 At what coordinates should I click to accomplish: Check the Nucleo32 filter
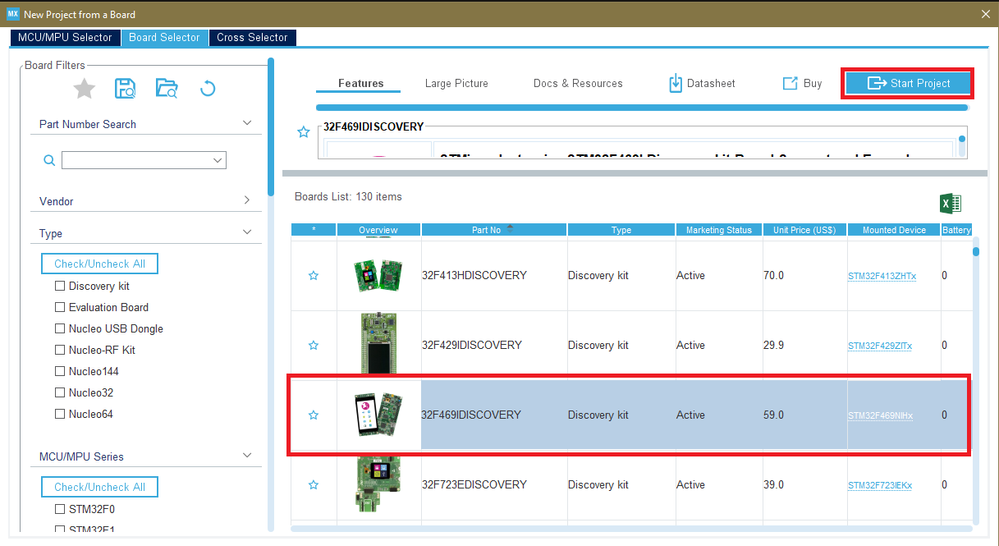60,392
